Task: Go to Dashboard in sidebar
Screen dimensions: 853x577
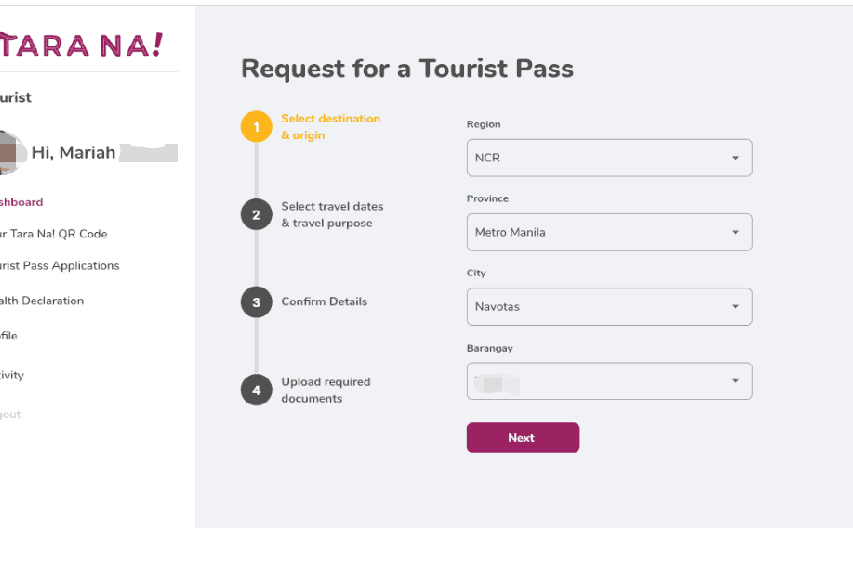Action: [x=22, y=202]
